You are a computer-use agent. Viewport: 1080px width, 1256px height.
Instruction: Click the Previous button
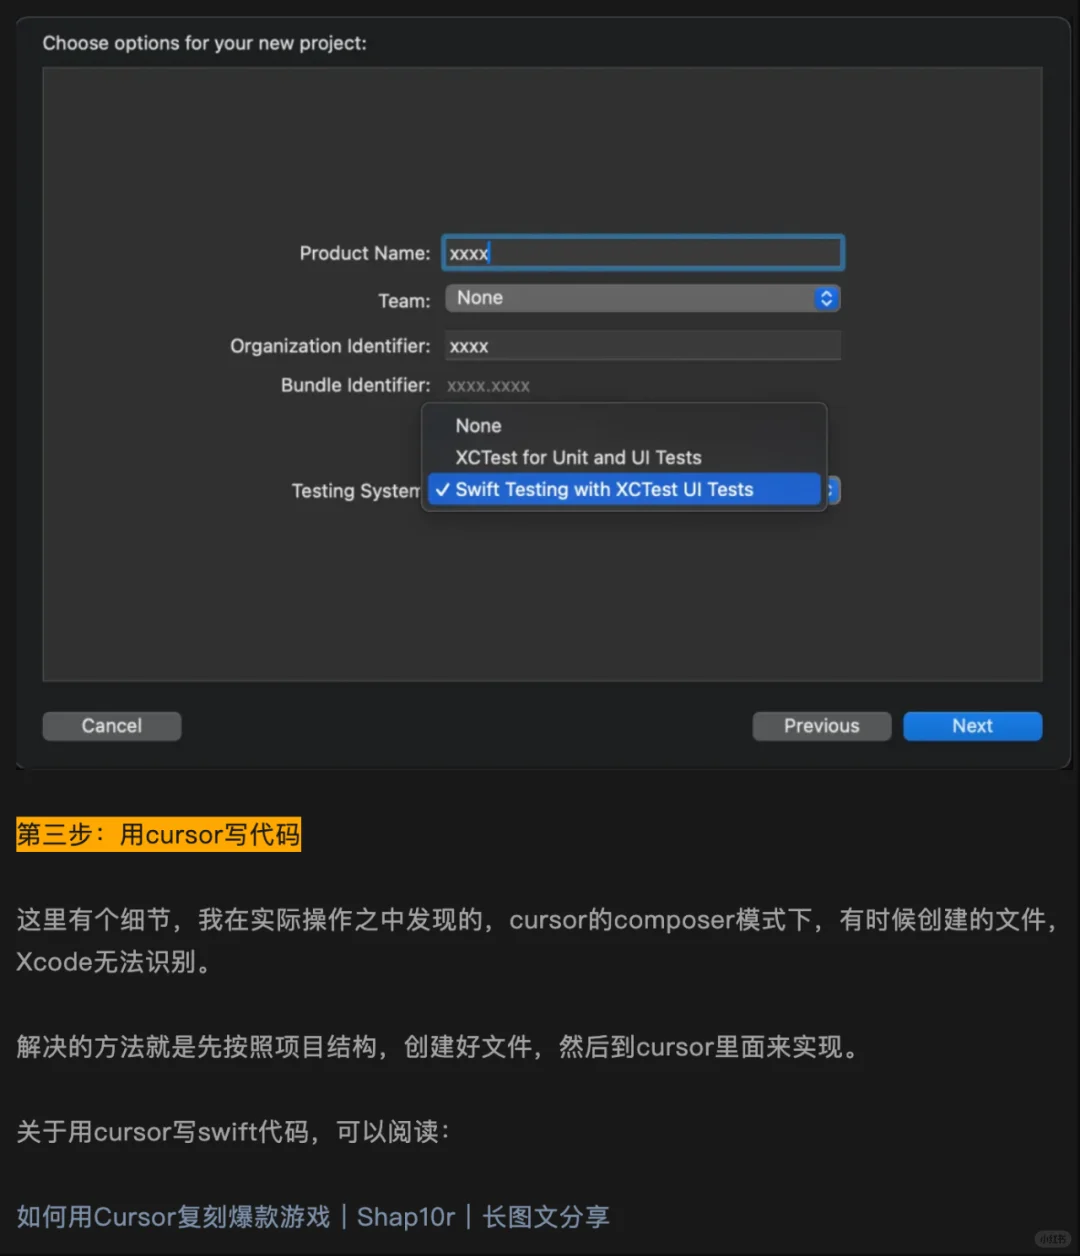click(x=821, y=726)
